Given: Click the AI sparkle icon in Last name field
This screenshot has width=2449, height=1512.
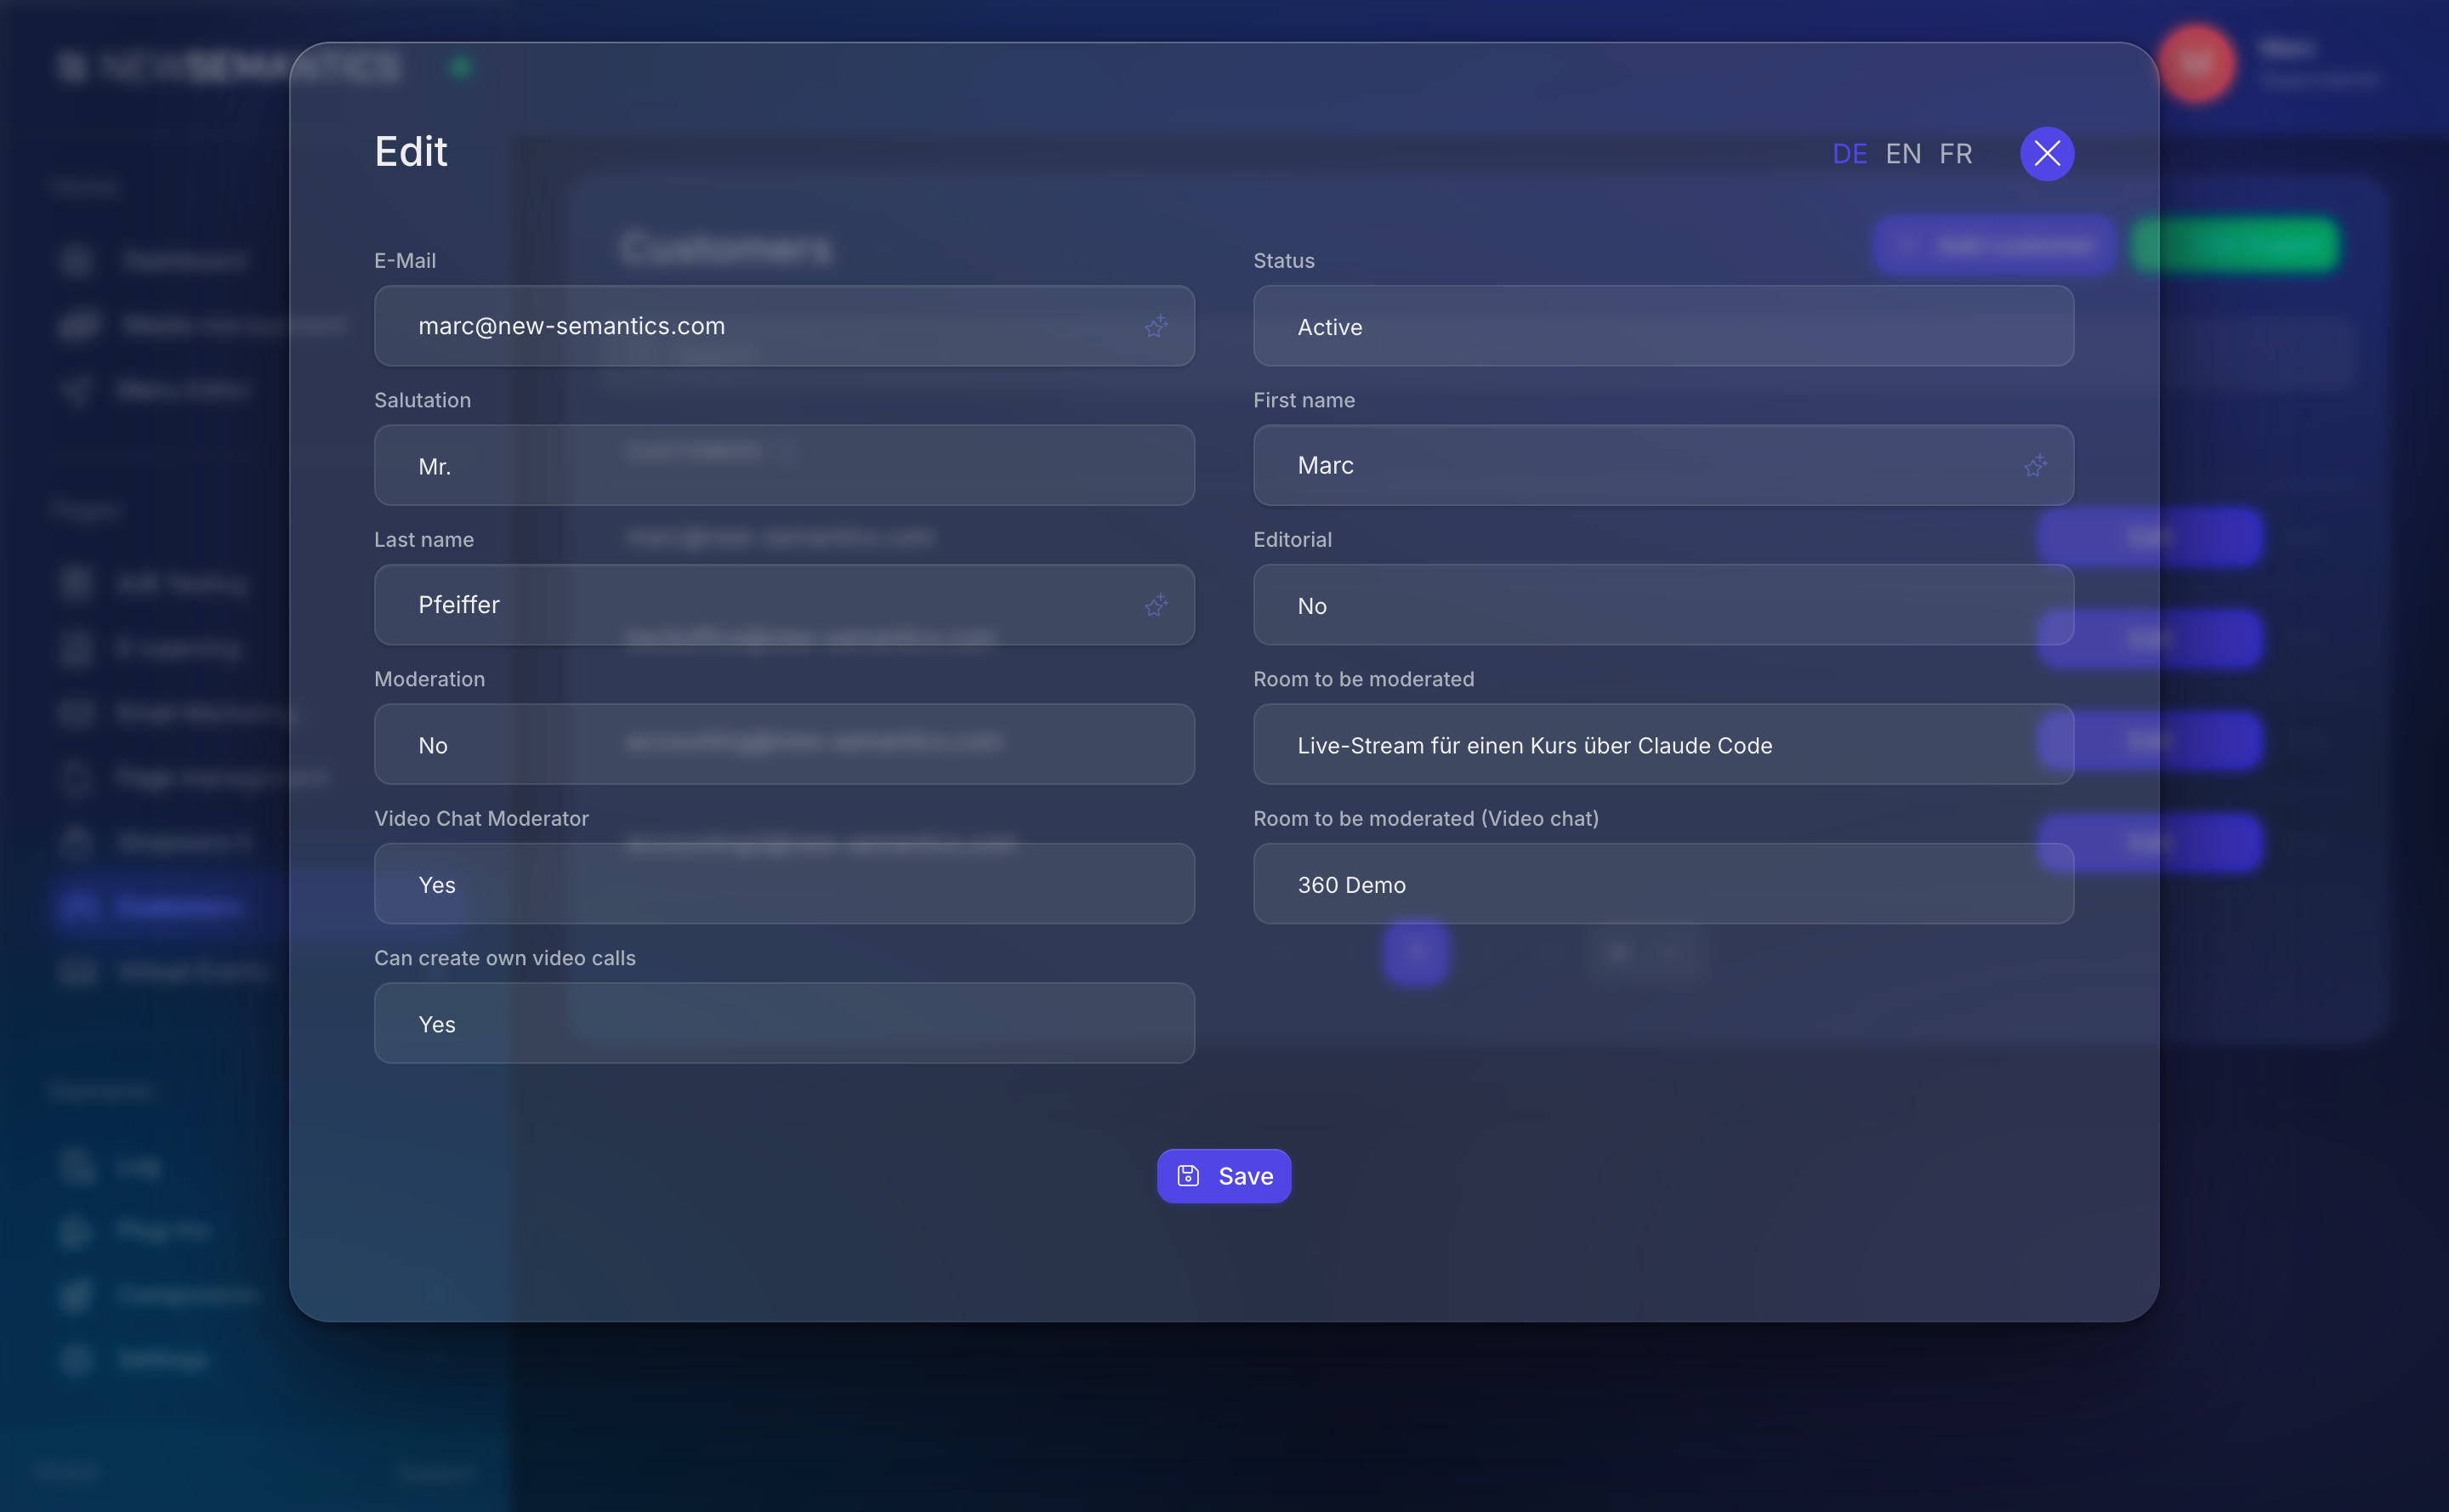Looking at the screenshot, I should [1156, 605].
